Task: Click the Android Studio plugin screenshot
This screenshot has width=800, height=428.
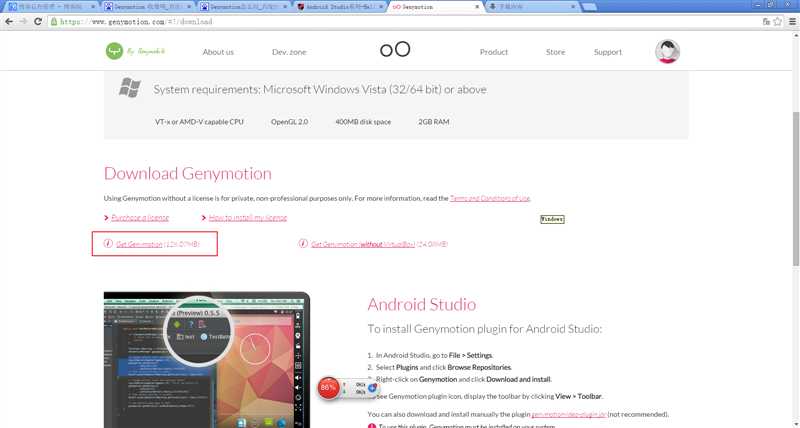Action: [x=207, y=360]
